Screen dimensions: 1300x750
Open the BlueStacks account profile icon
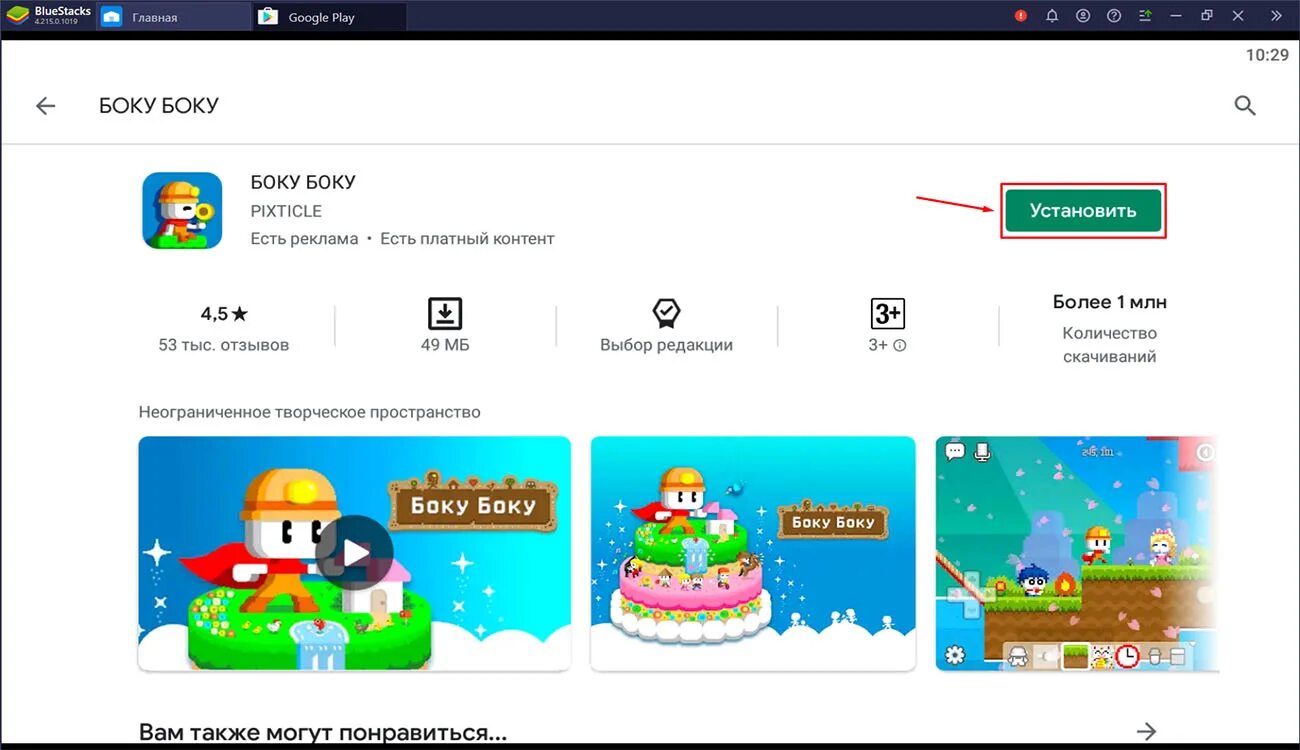1083,16
